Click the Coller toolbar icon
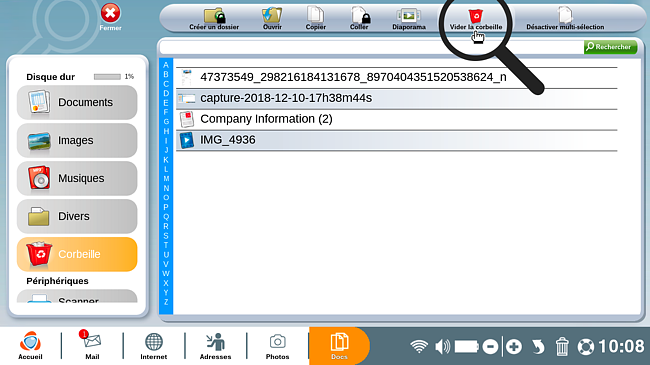The width and height of the screenshot is (650, 365). coord(359,19)
